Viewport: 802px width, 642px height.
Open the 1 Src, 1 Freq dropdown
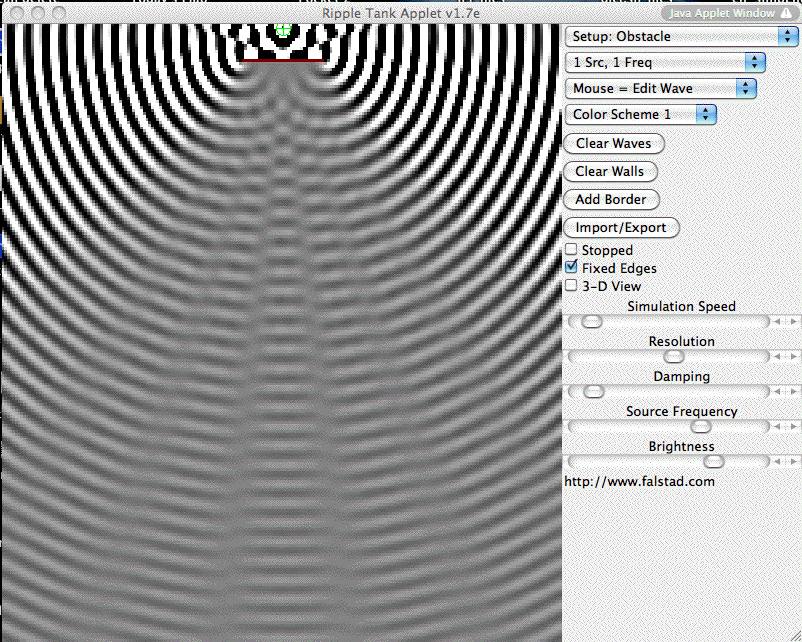(x=665, y=62)
